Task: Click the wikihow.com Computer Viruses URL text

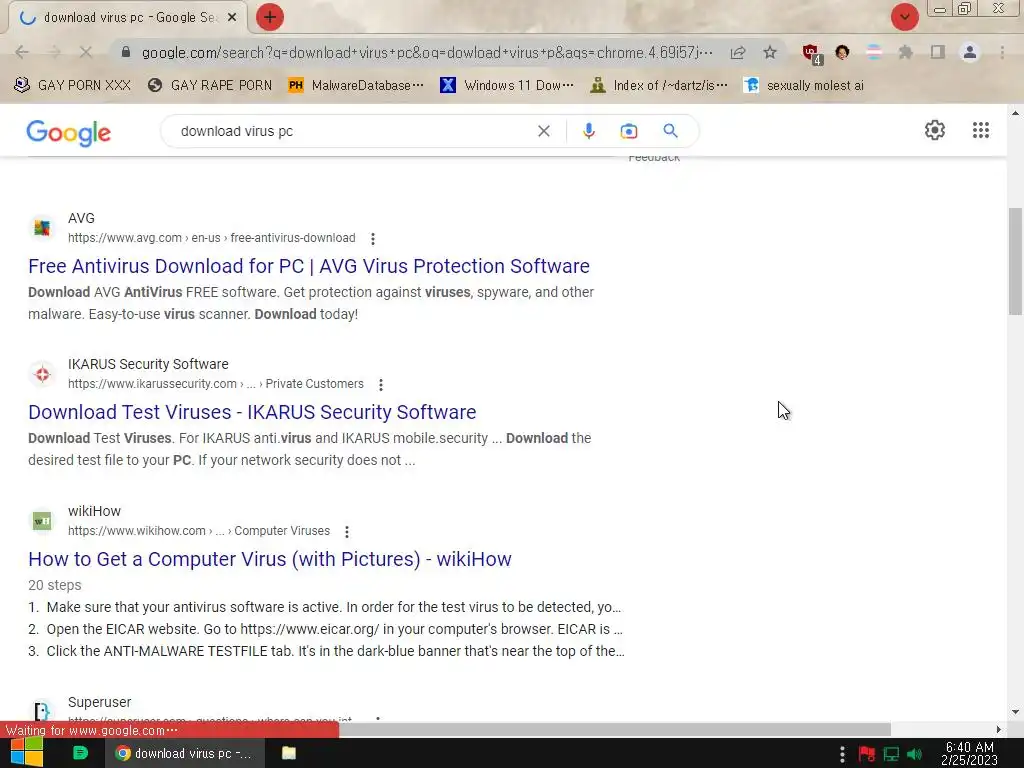Action: click(x=199, y=531)
